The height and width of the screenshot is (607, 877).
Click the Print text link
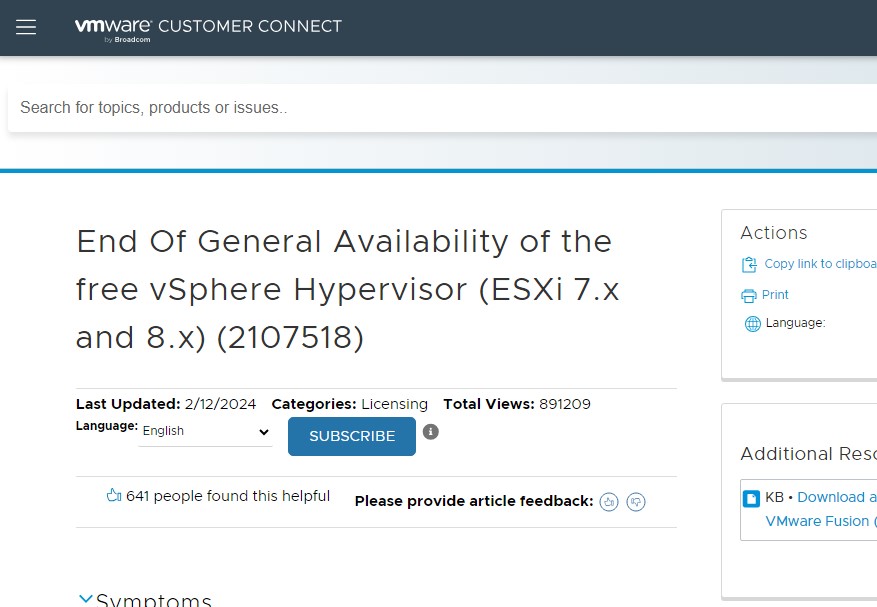774,294
